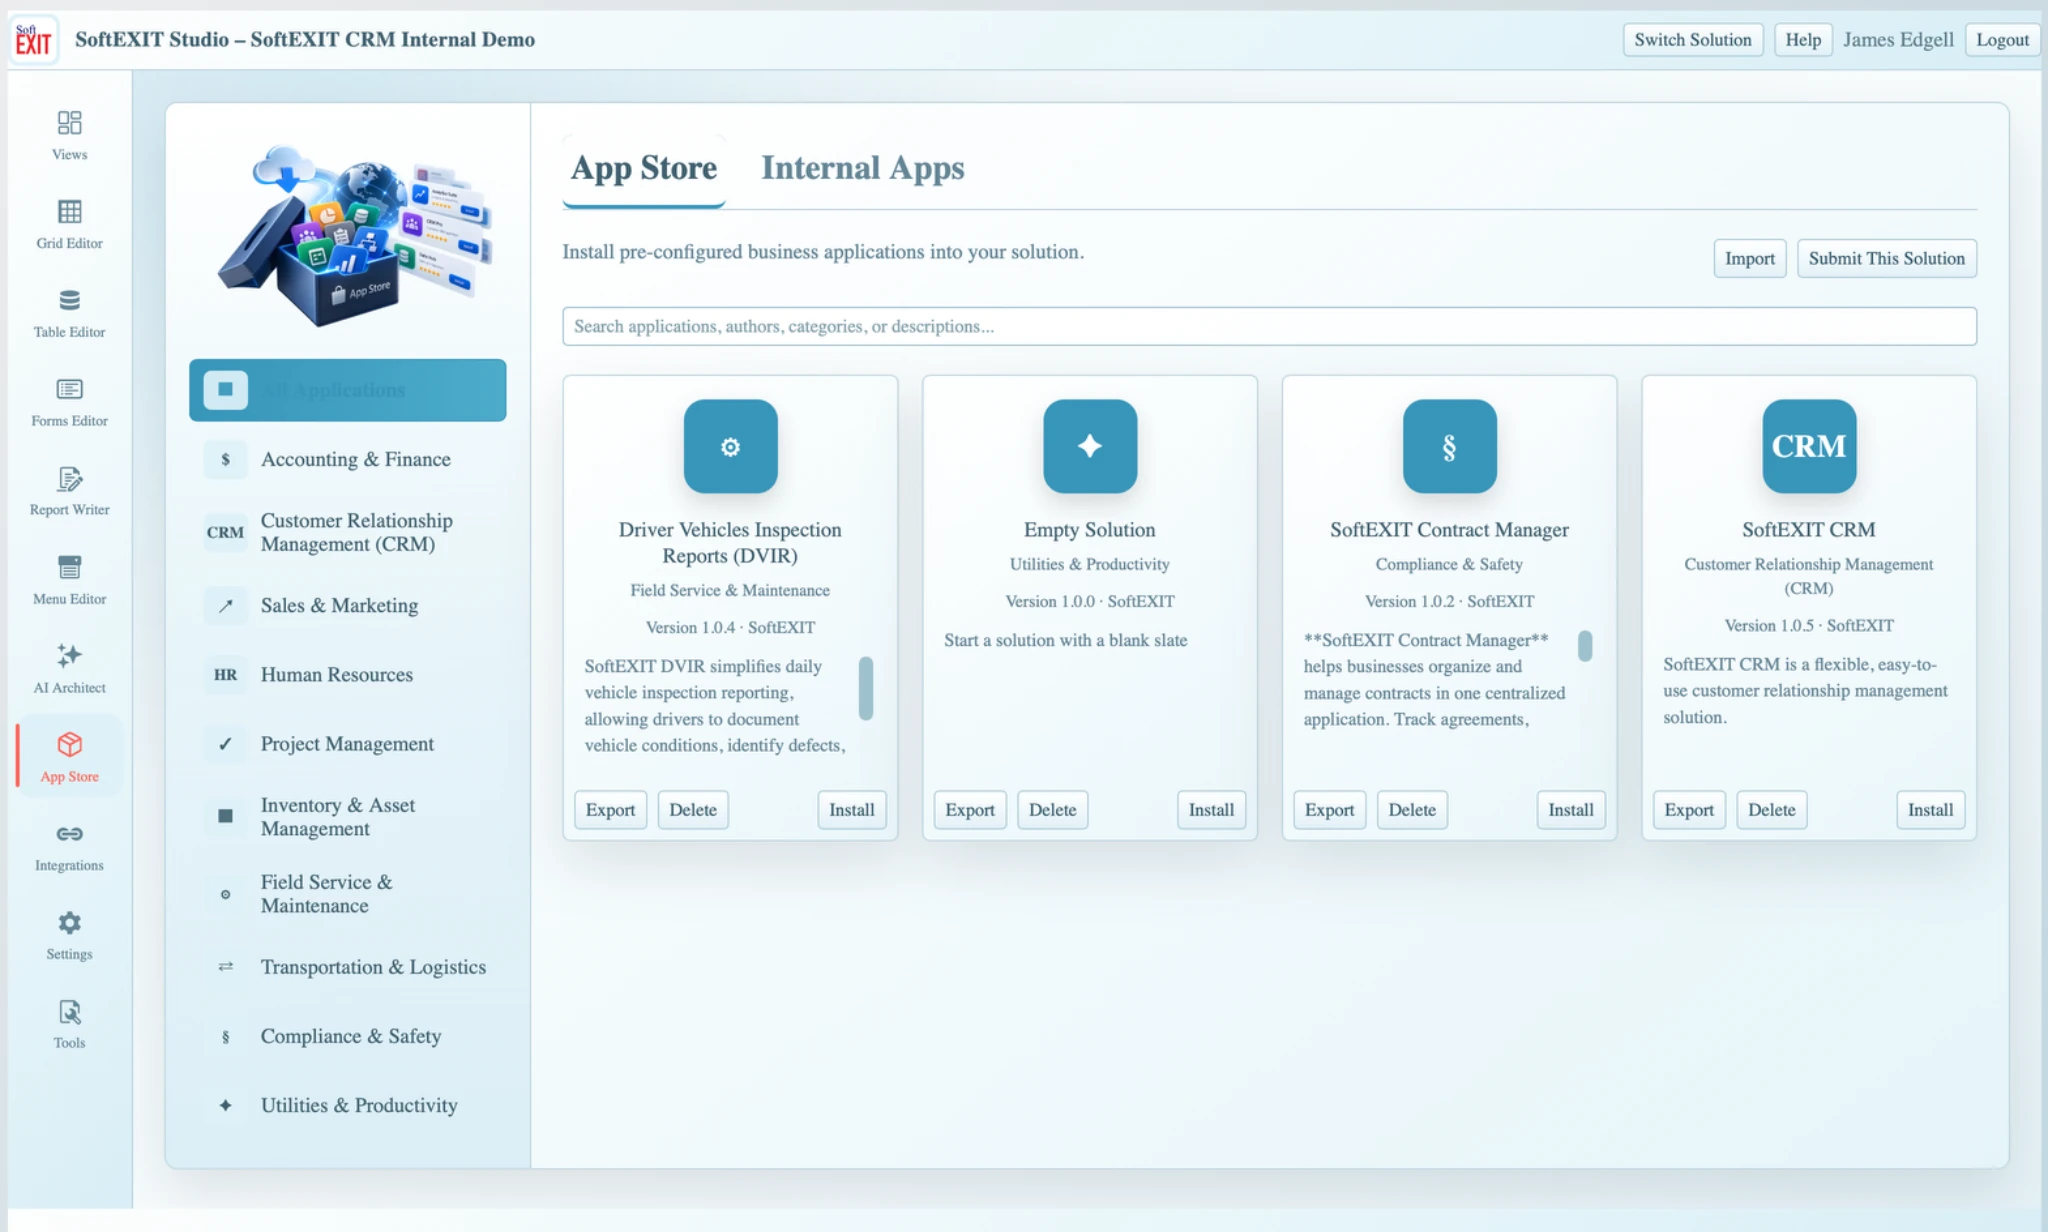The width and height of the screenshot is (2048, 1232).
Task: Open the Grid Editor icon
Action: [69, 212]
